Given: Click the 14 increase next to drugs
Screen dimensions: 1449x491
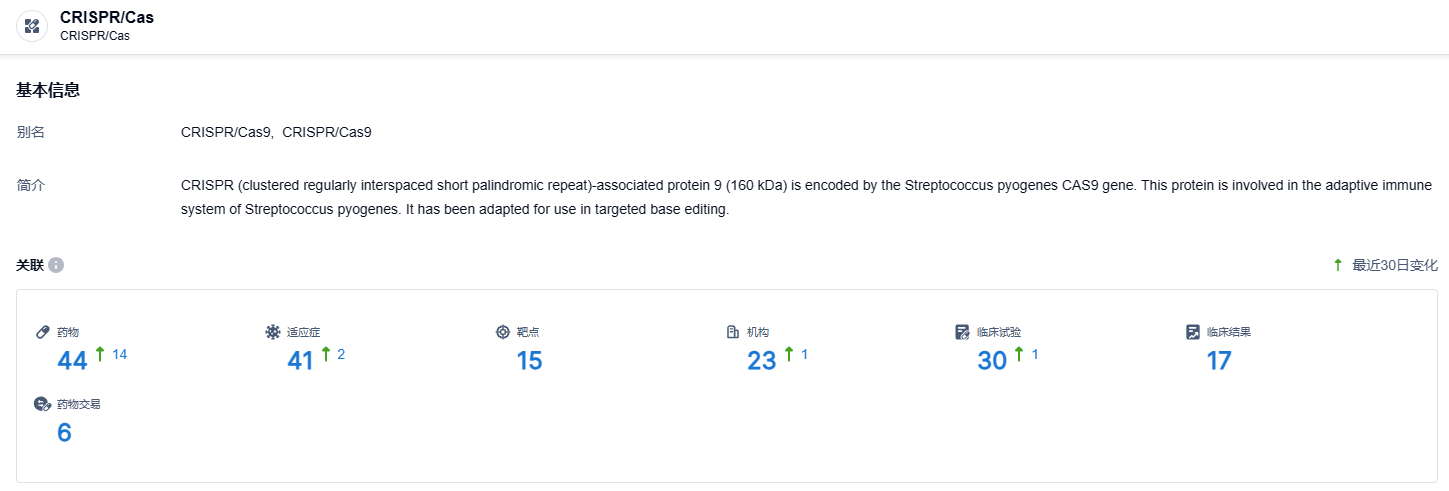Looking at the screenshot, I should pos(119,354).
